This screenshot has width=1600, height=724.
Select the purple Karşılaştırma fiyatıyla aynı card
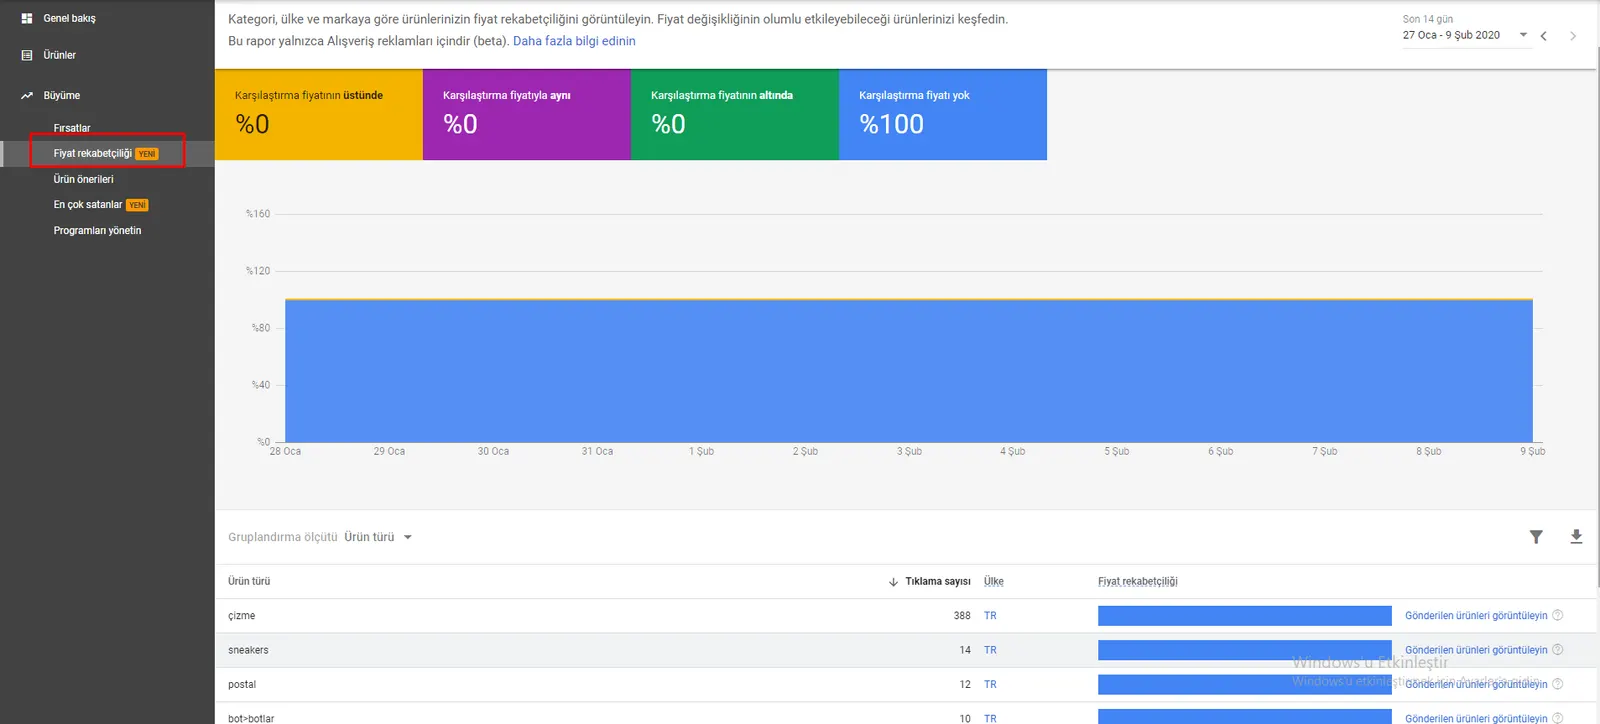coord(527,114)
